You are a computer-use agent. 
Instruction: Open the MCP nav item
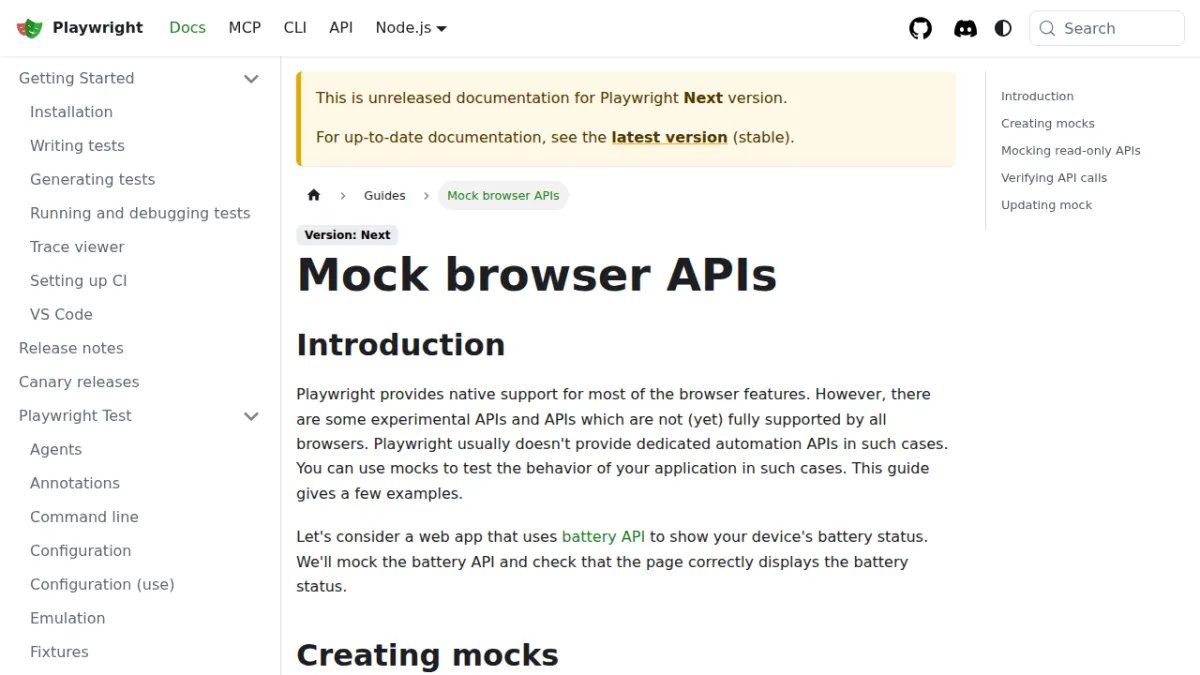point(244,28)
